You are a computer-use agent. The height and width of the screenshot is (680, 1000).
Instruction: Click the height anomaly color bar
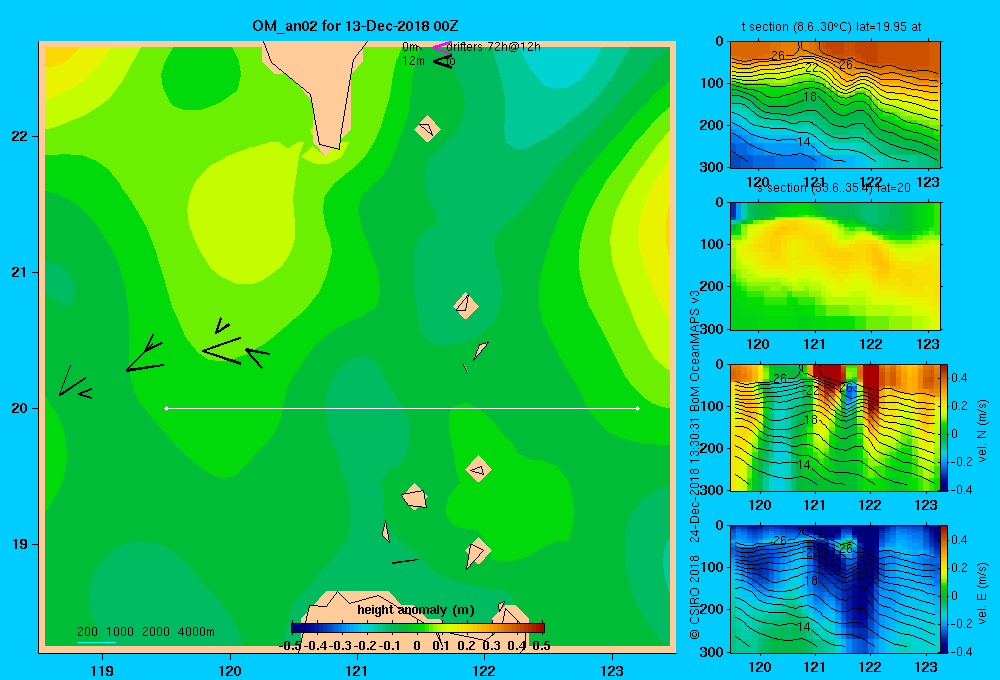[x=417, y=628]
